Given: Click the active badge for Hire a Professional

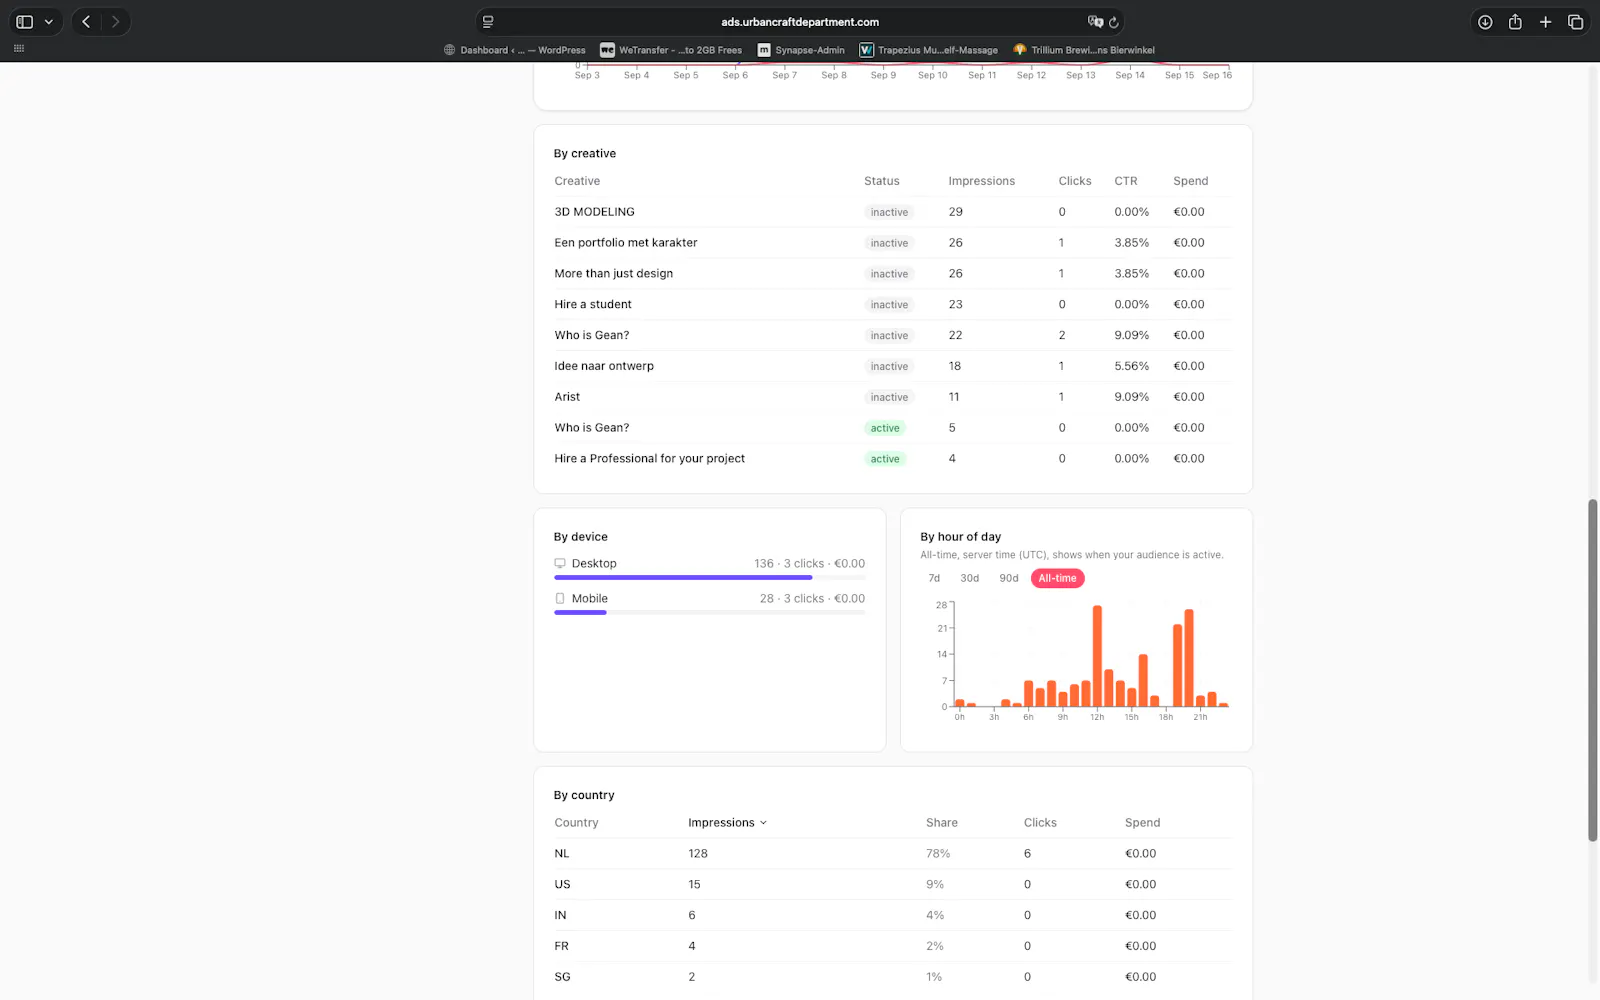Looking at the screenshot, I should (885, 459).
